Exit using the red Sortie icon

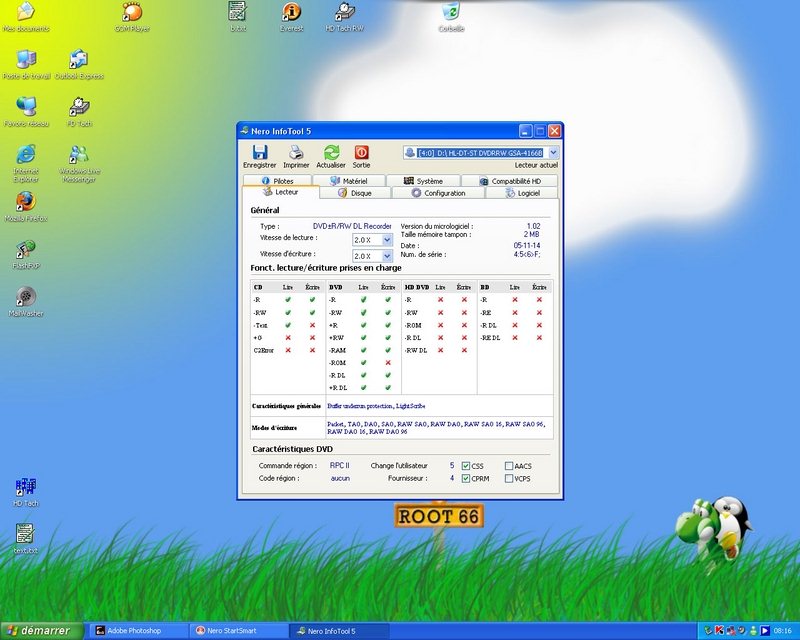tap(361, 152)
